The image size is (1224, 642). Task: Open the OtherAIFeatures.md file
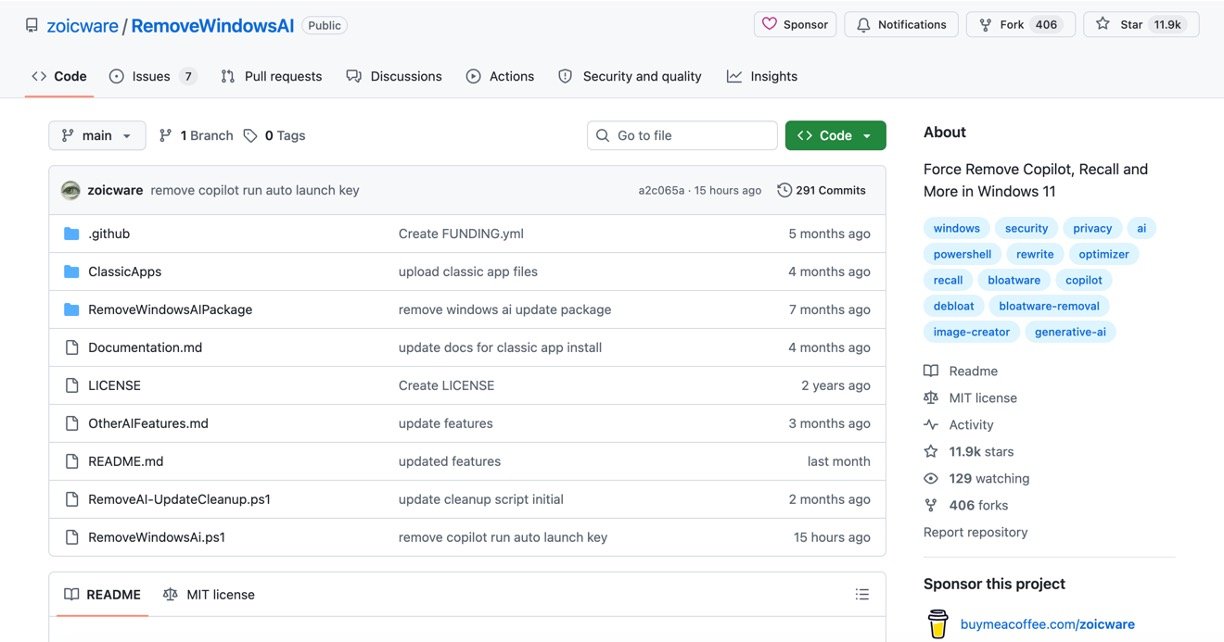148,424
